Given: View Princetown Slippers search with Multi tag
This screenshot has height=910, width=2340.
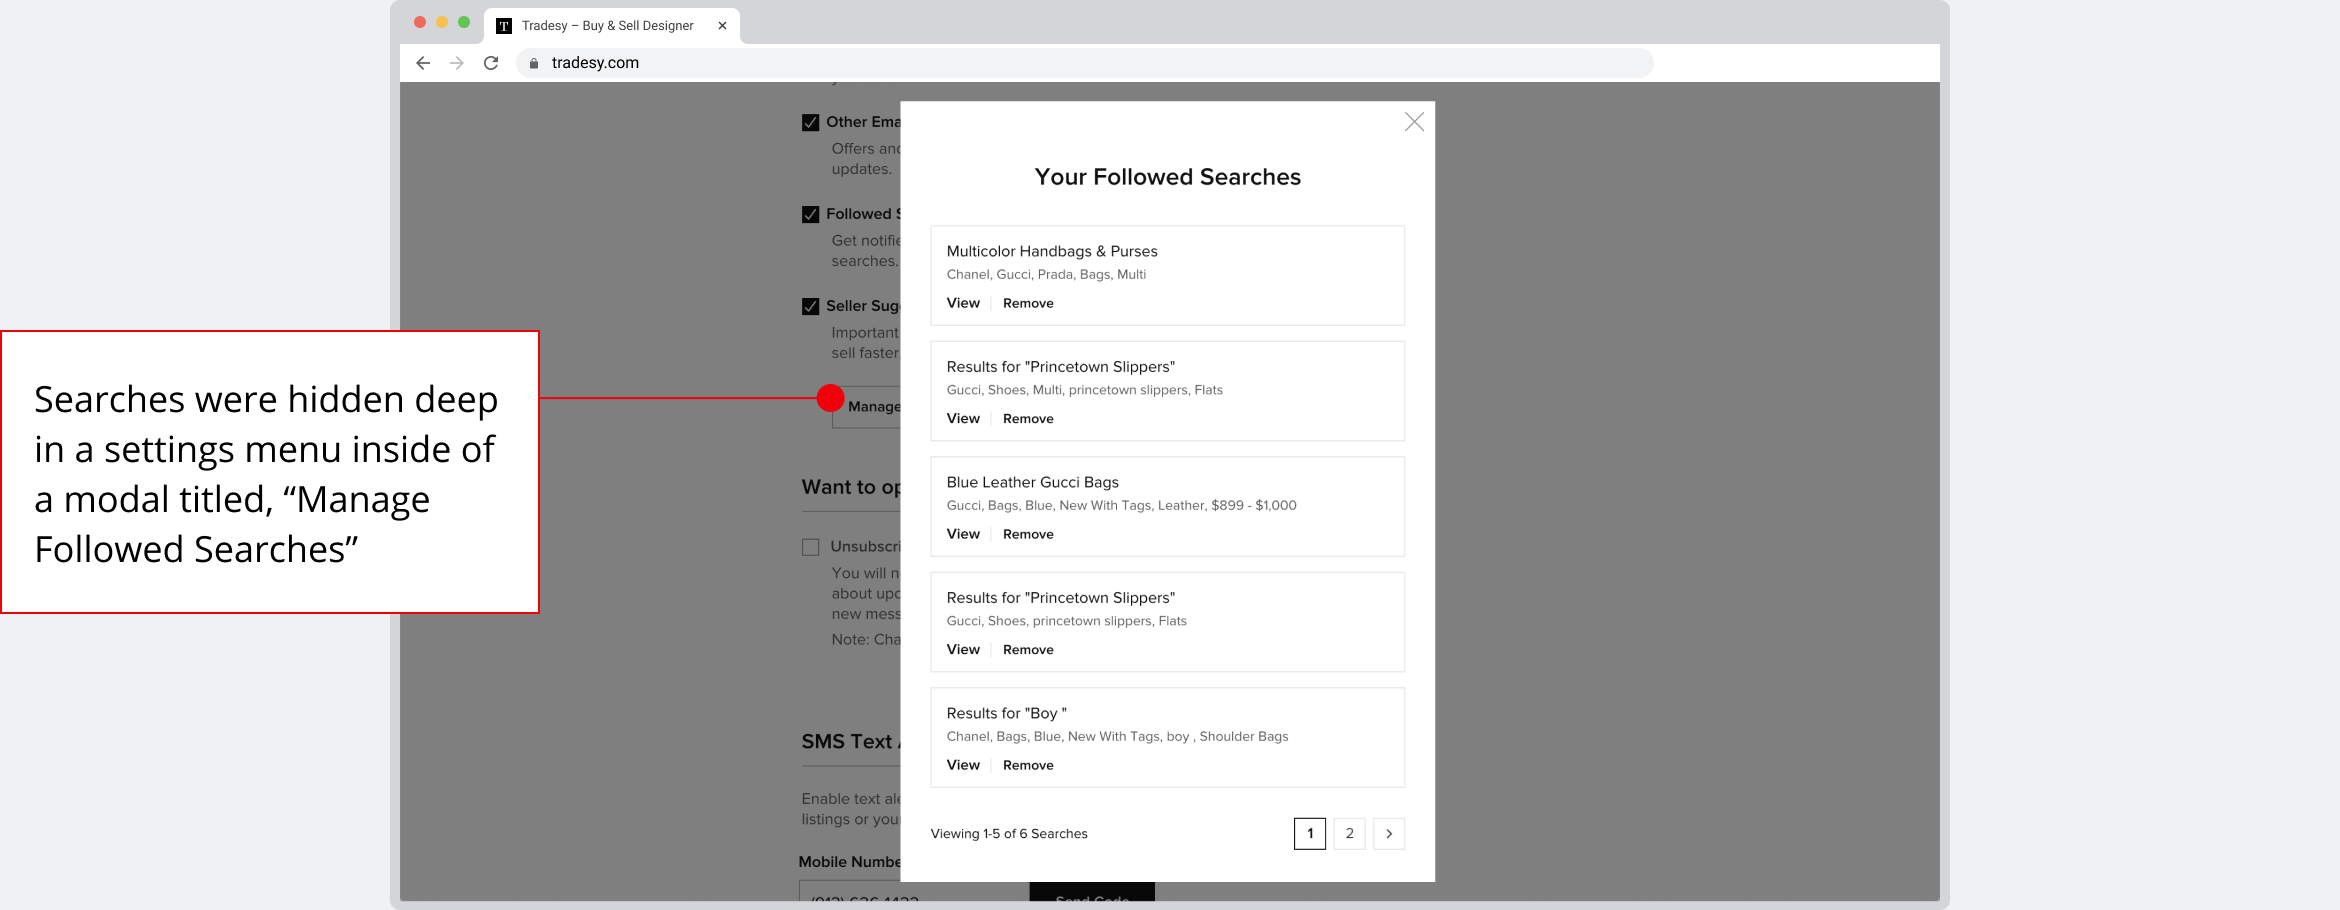Looking at the screenshot, I should [963, 419].
